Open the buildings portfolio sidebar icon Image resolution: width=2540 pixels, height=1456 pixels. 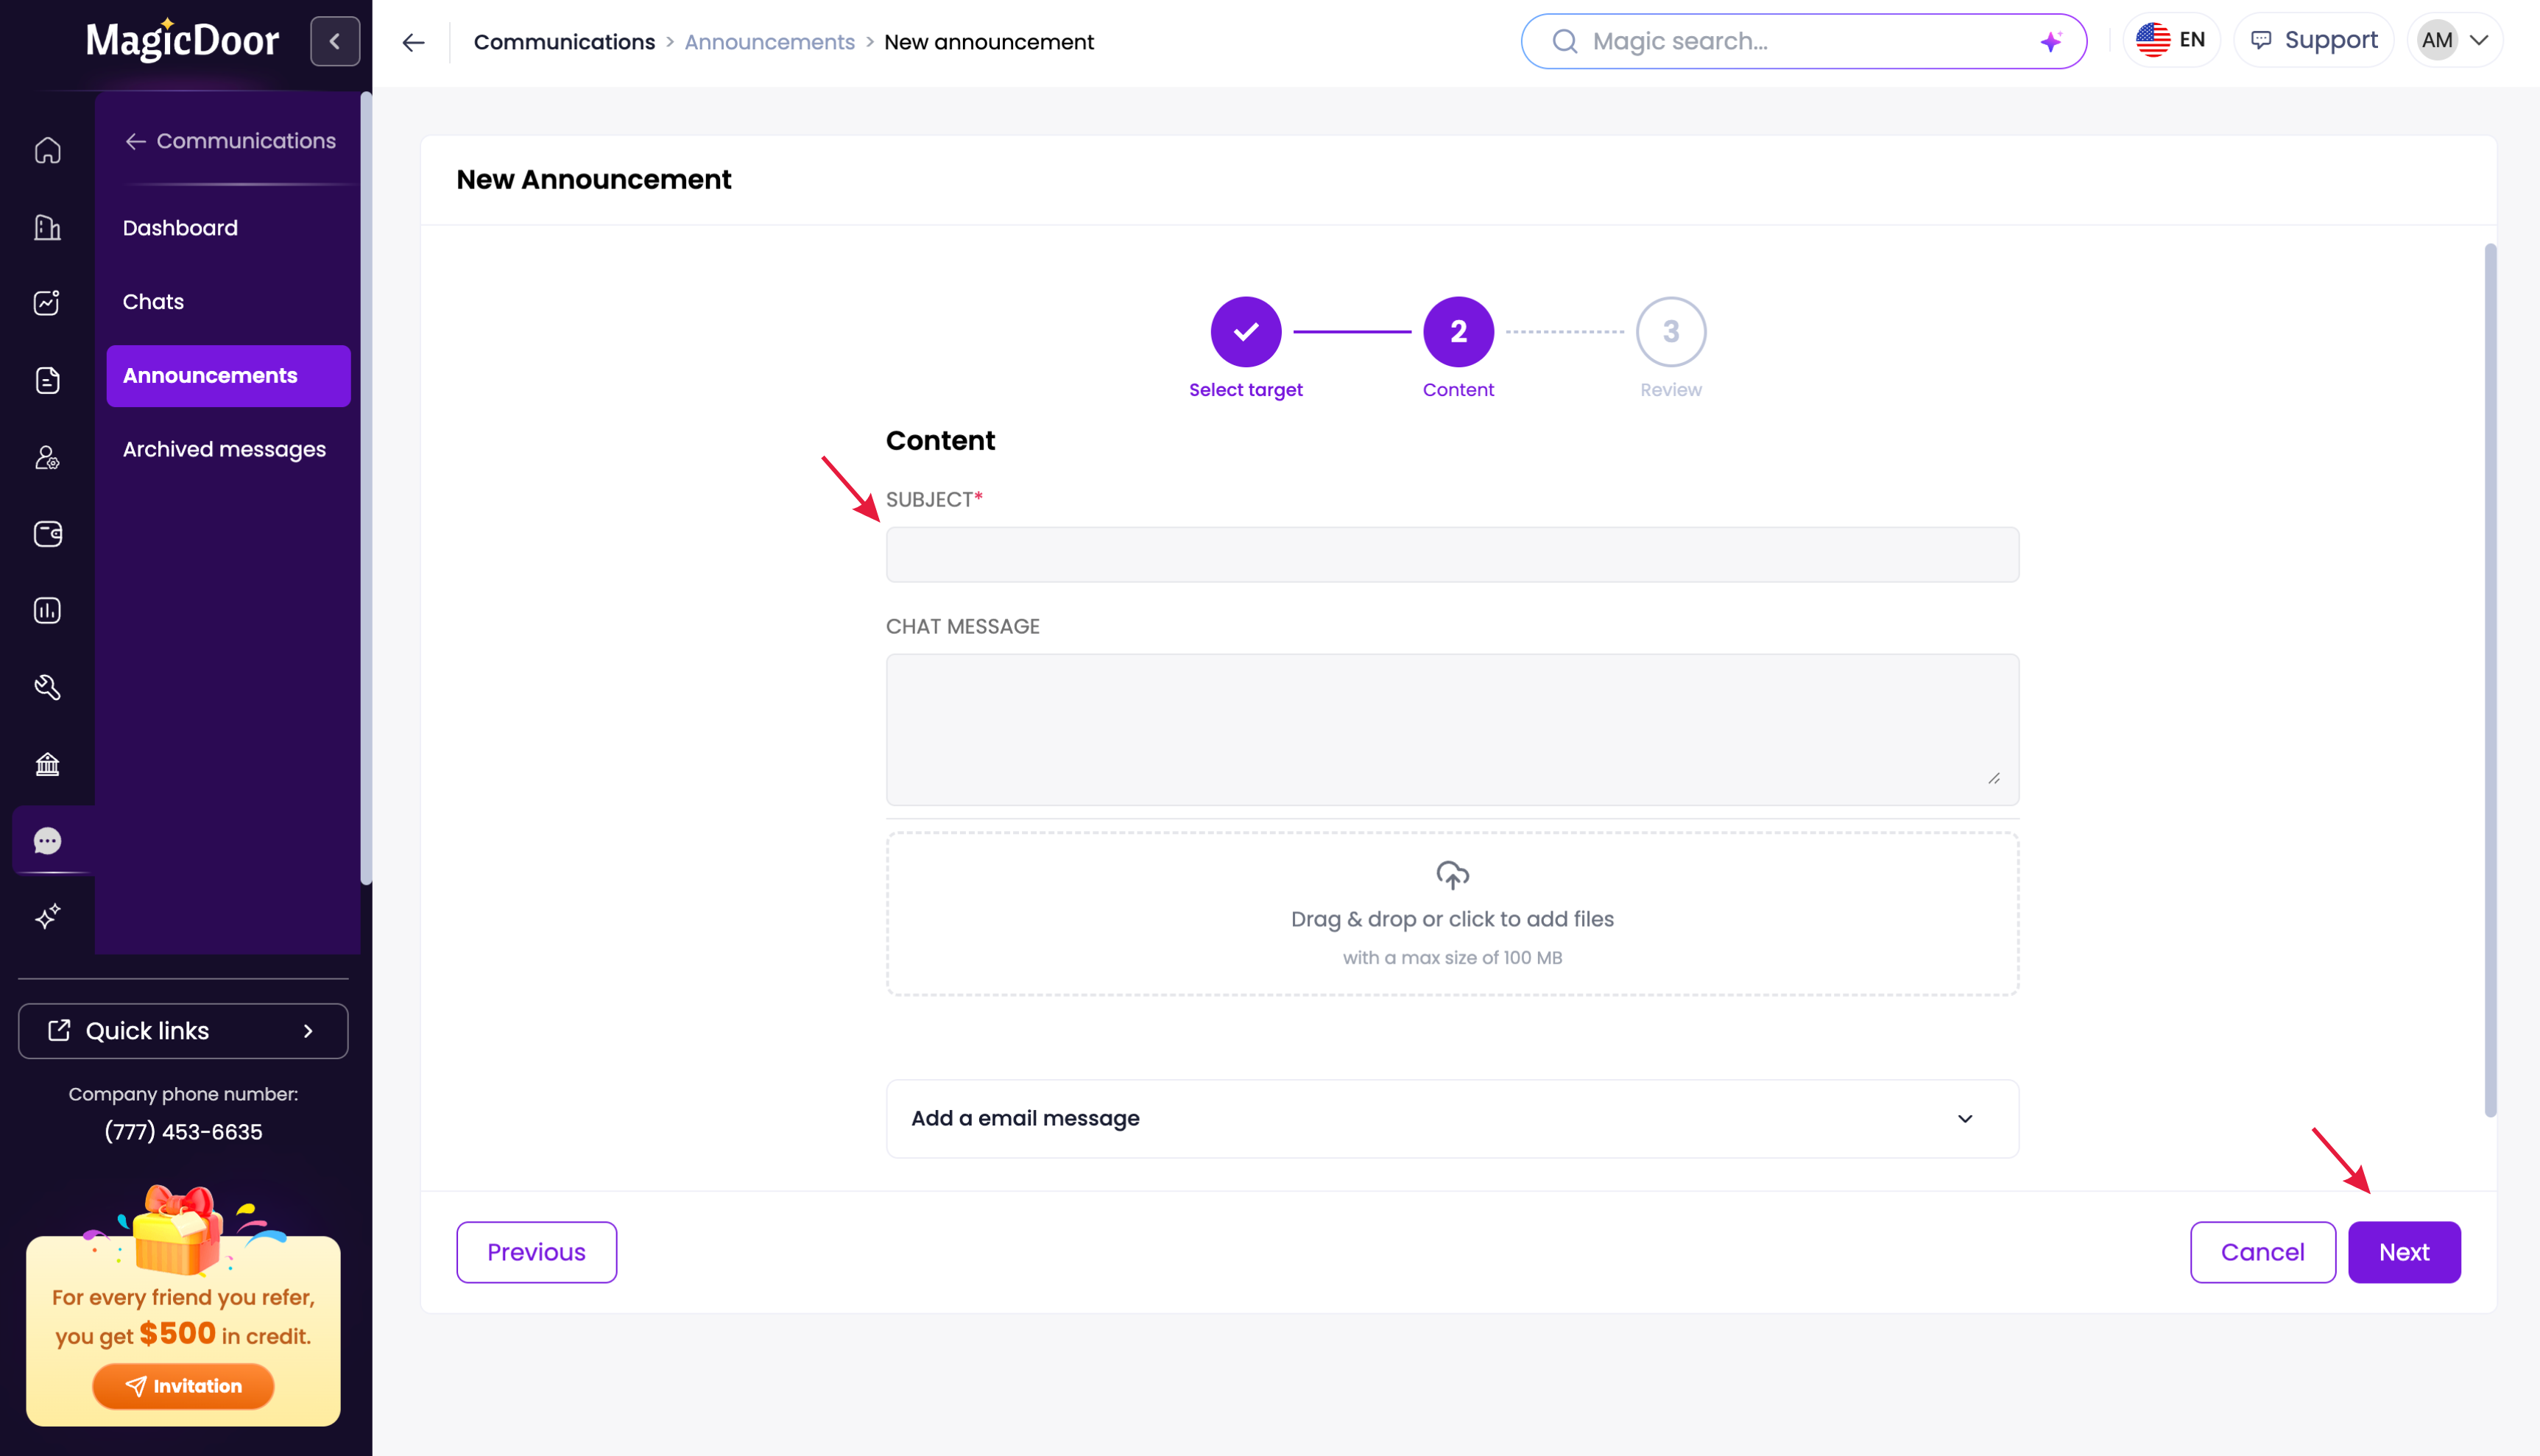47,227
